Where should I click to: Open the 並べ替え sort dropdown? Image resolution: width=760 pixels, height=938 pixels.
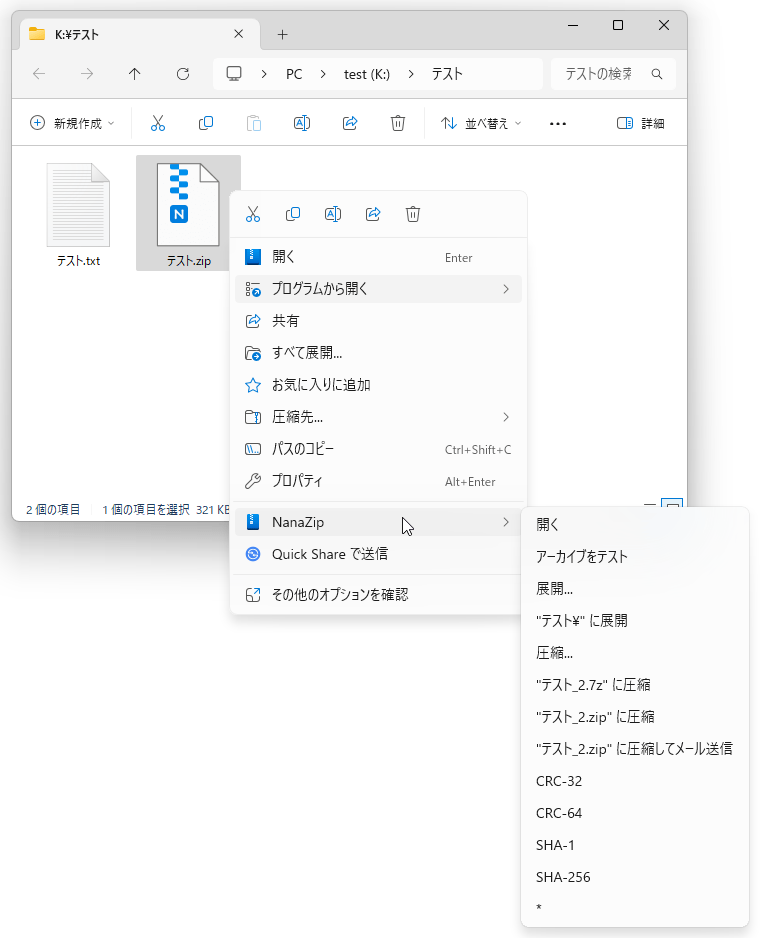(x=481, y=123)
